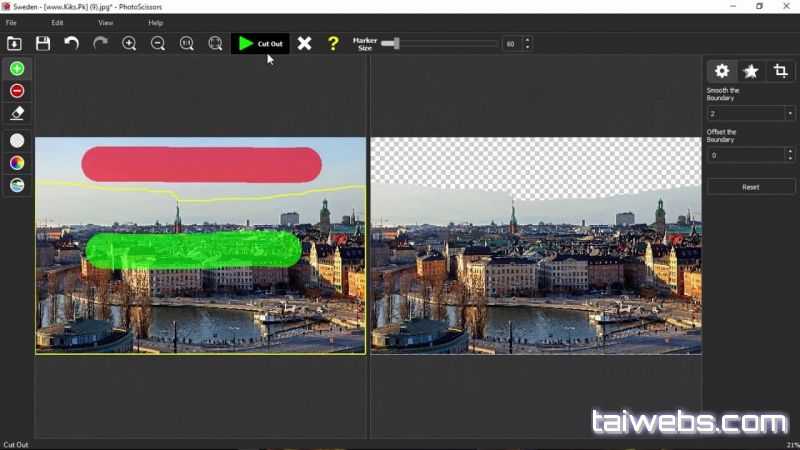Click the Marker Size slider handle
The image size is (800, 450).
[x=397, y=44]
